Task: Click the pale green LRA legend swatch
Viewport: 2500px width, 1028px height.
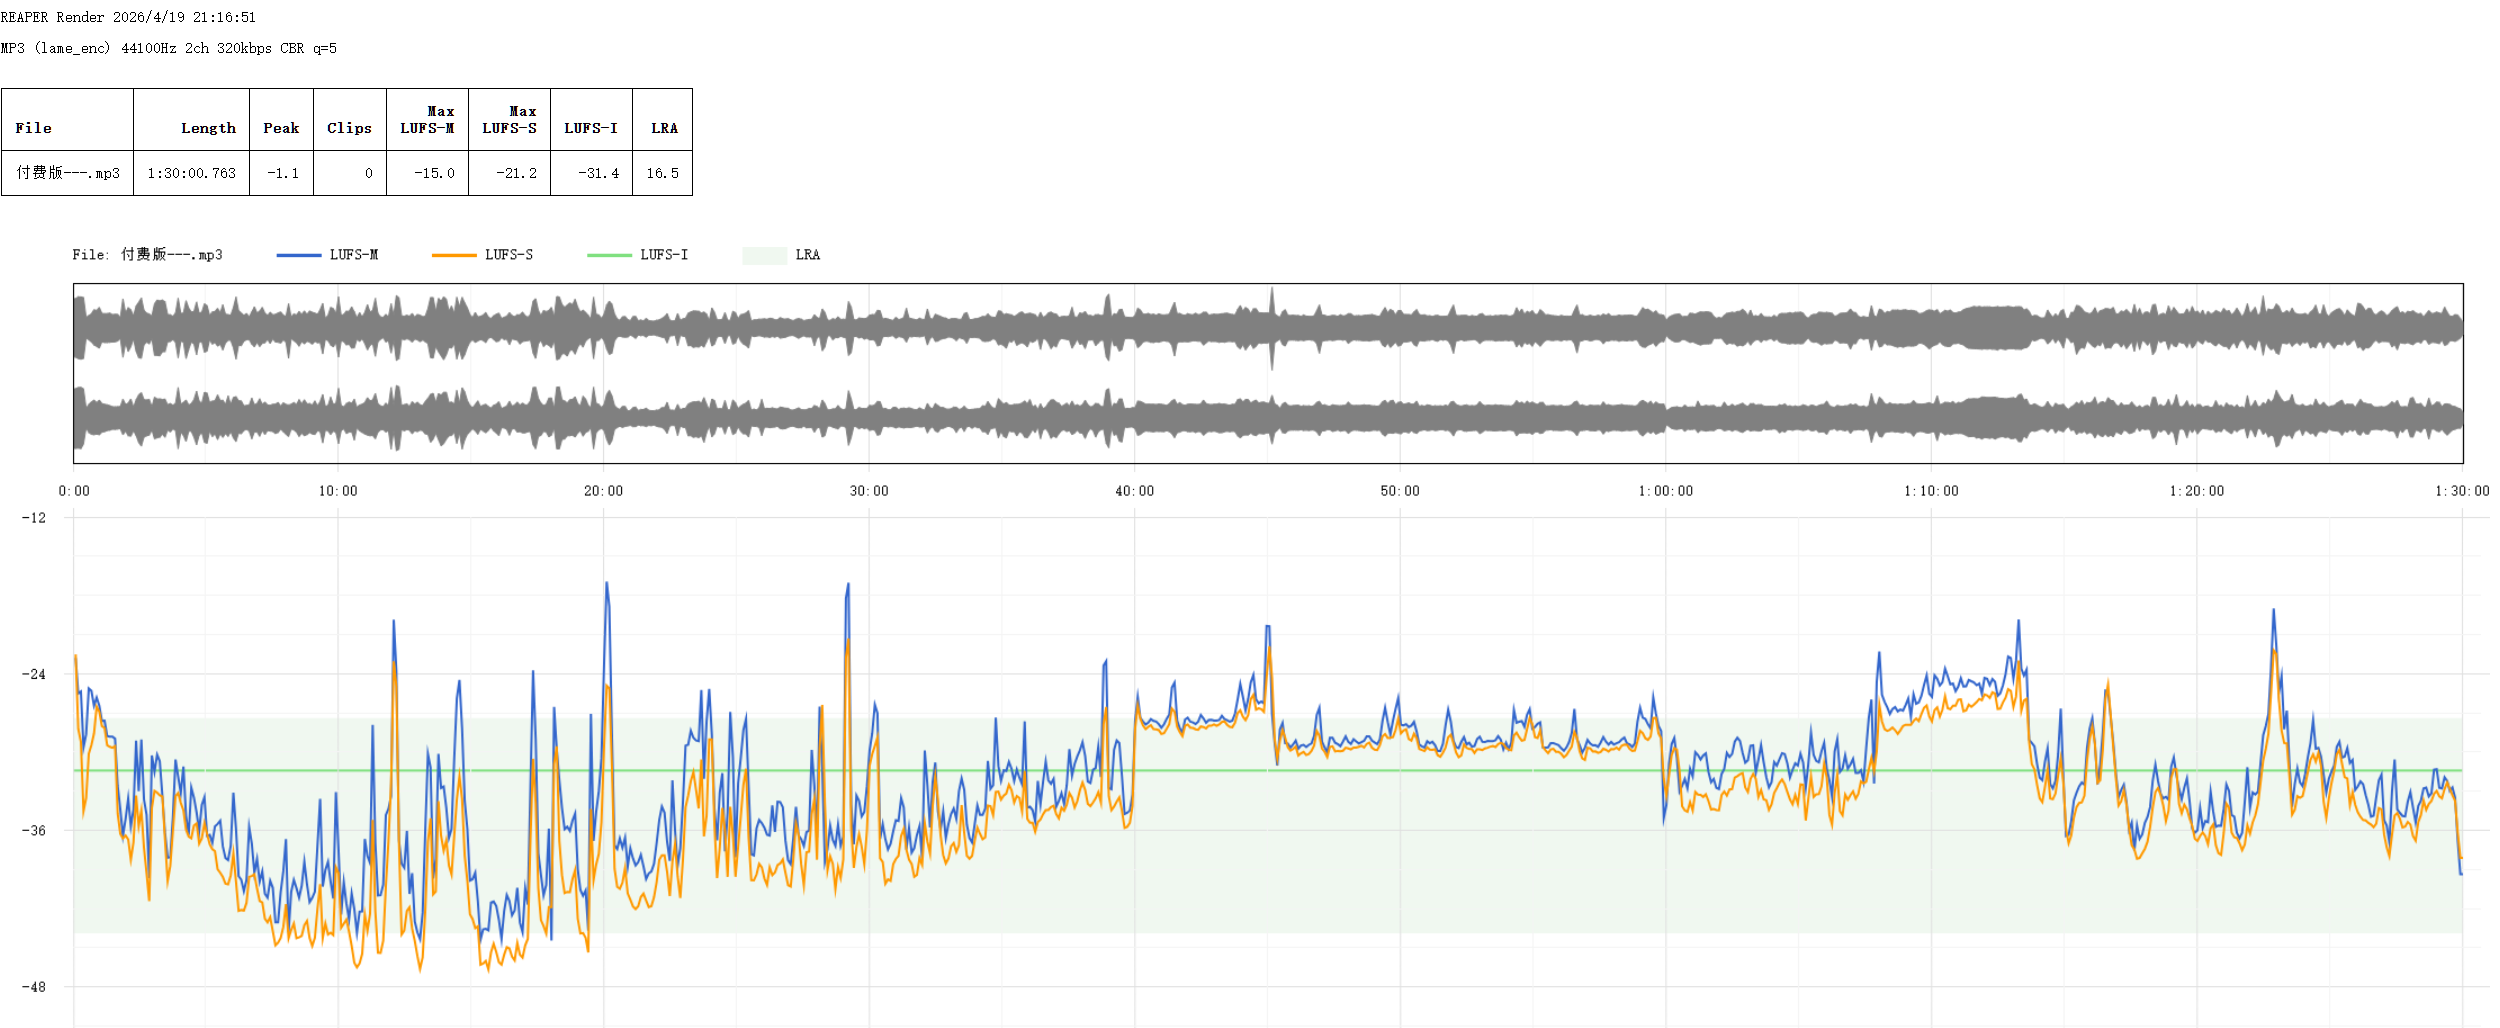Action: pos(764,256)
